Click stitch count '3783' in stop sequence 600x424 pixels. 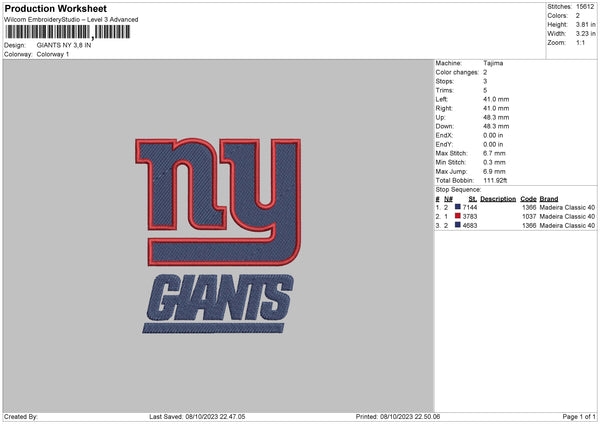pos(470,217)
